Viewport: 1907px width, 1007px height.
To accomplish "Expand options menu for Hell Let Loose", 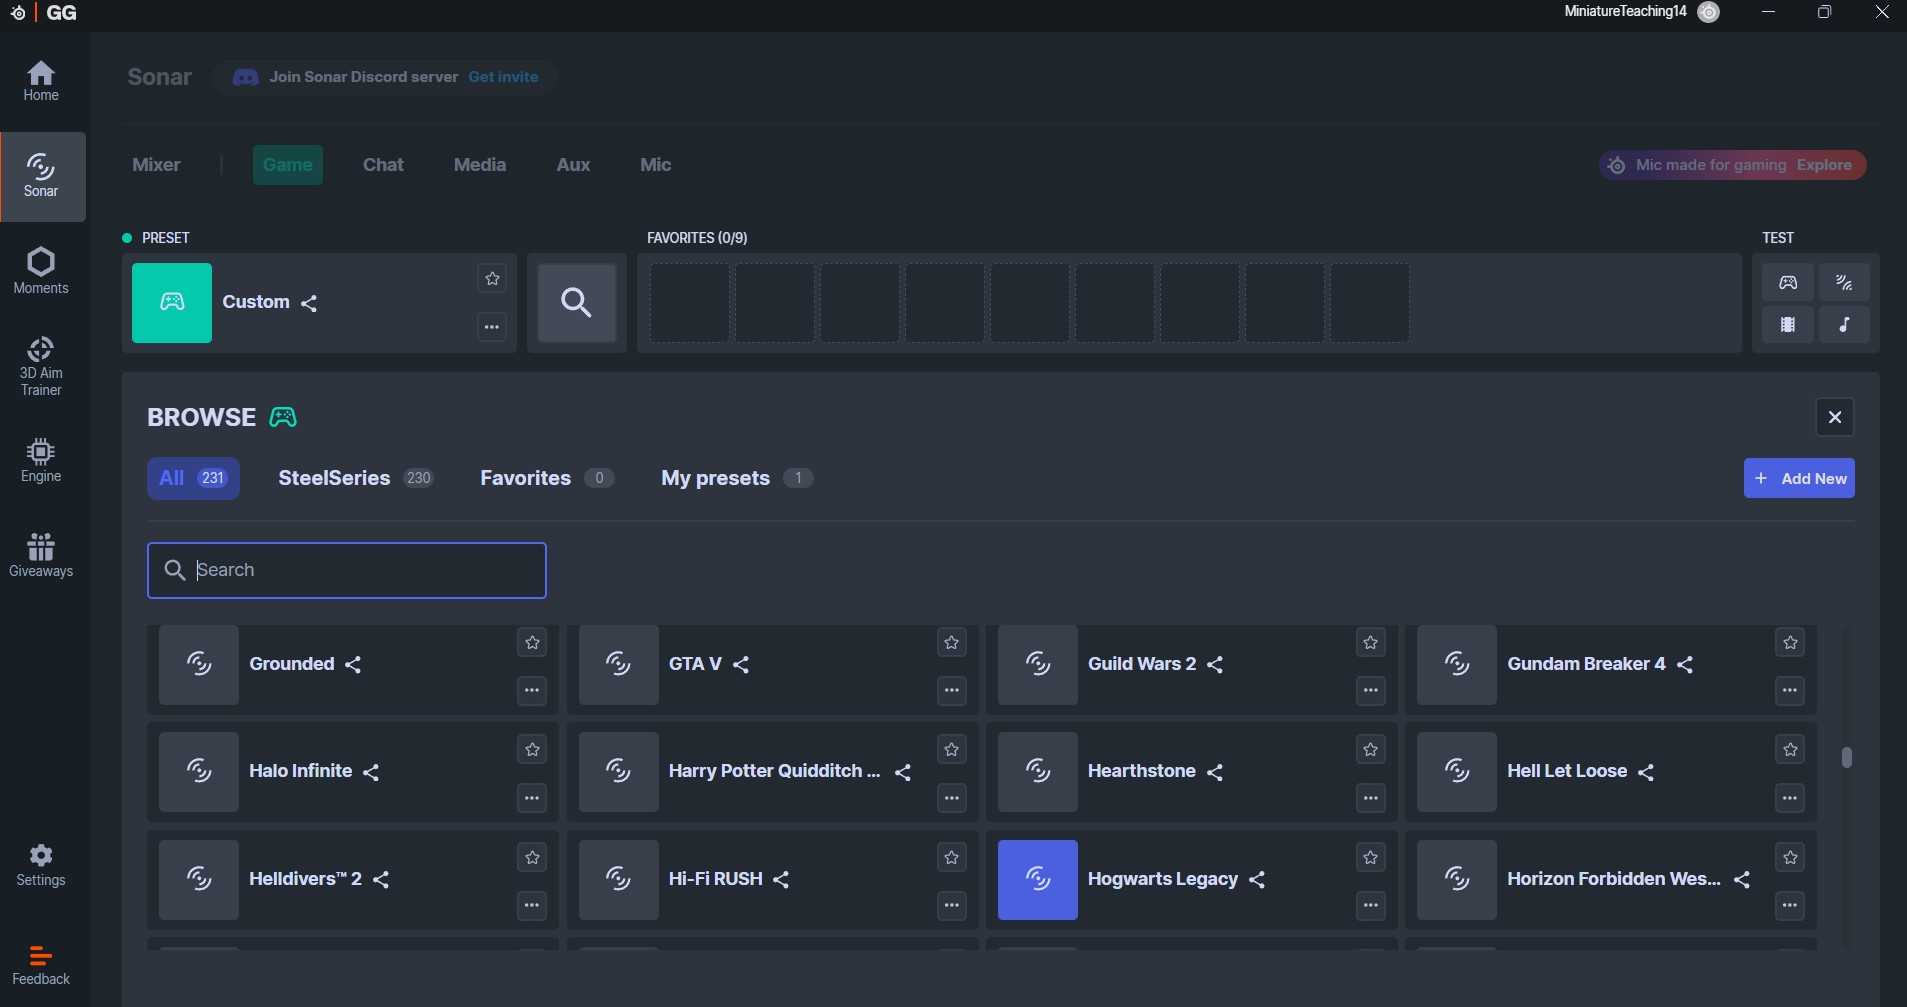I will pos(1789,798).
